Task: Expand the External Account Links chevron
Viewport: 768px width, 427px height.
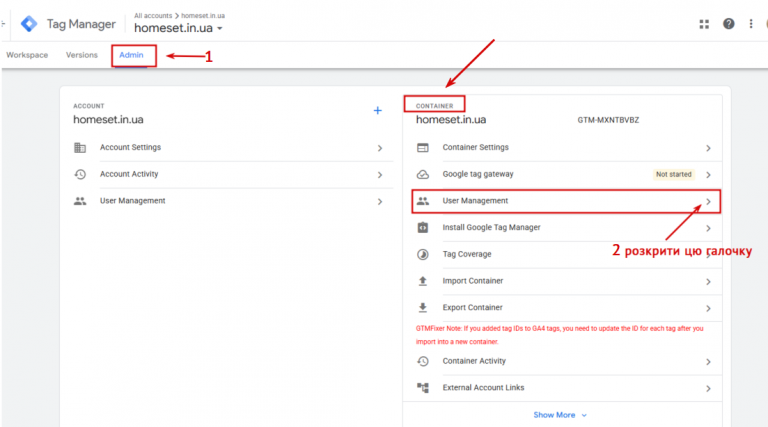Action: click(x=708, y=388)
